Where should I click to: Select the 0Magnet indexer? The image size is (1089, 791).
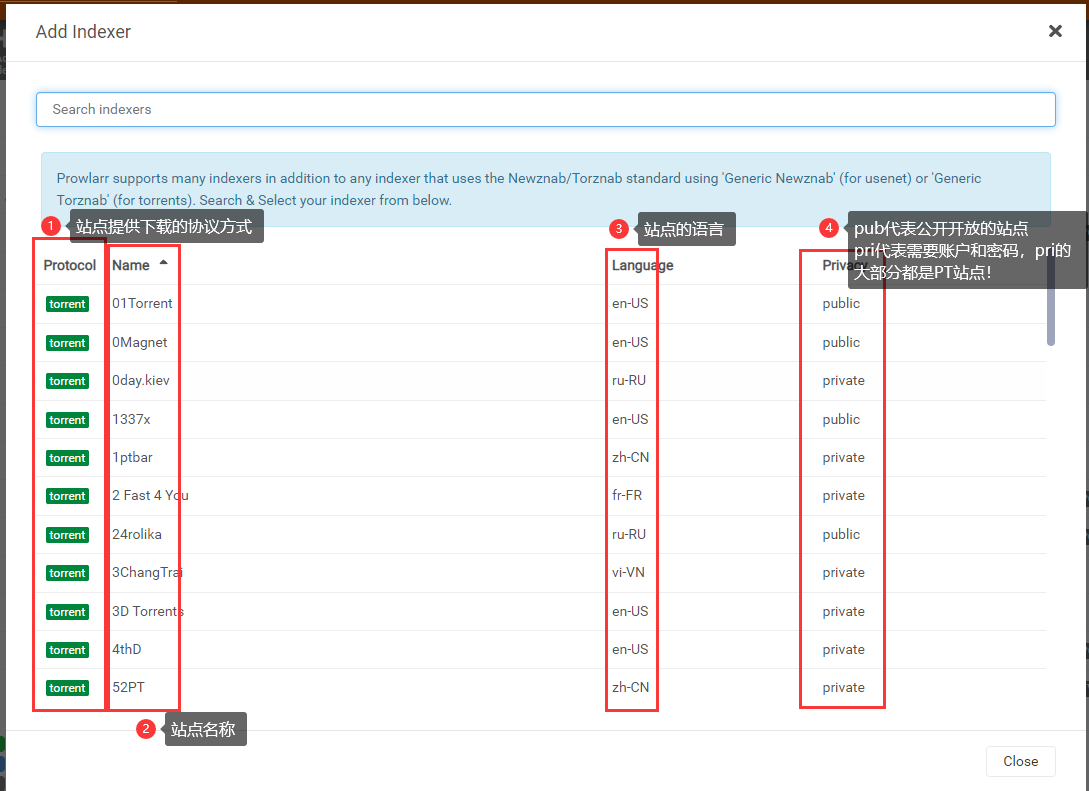point(140,342)
